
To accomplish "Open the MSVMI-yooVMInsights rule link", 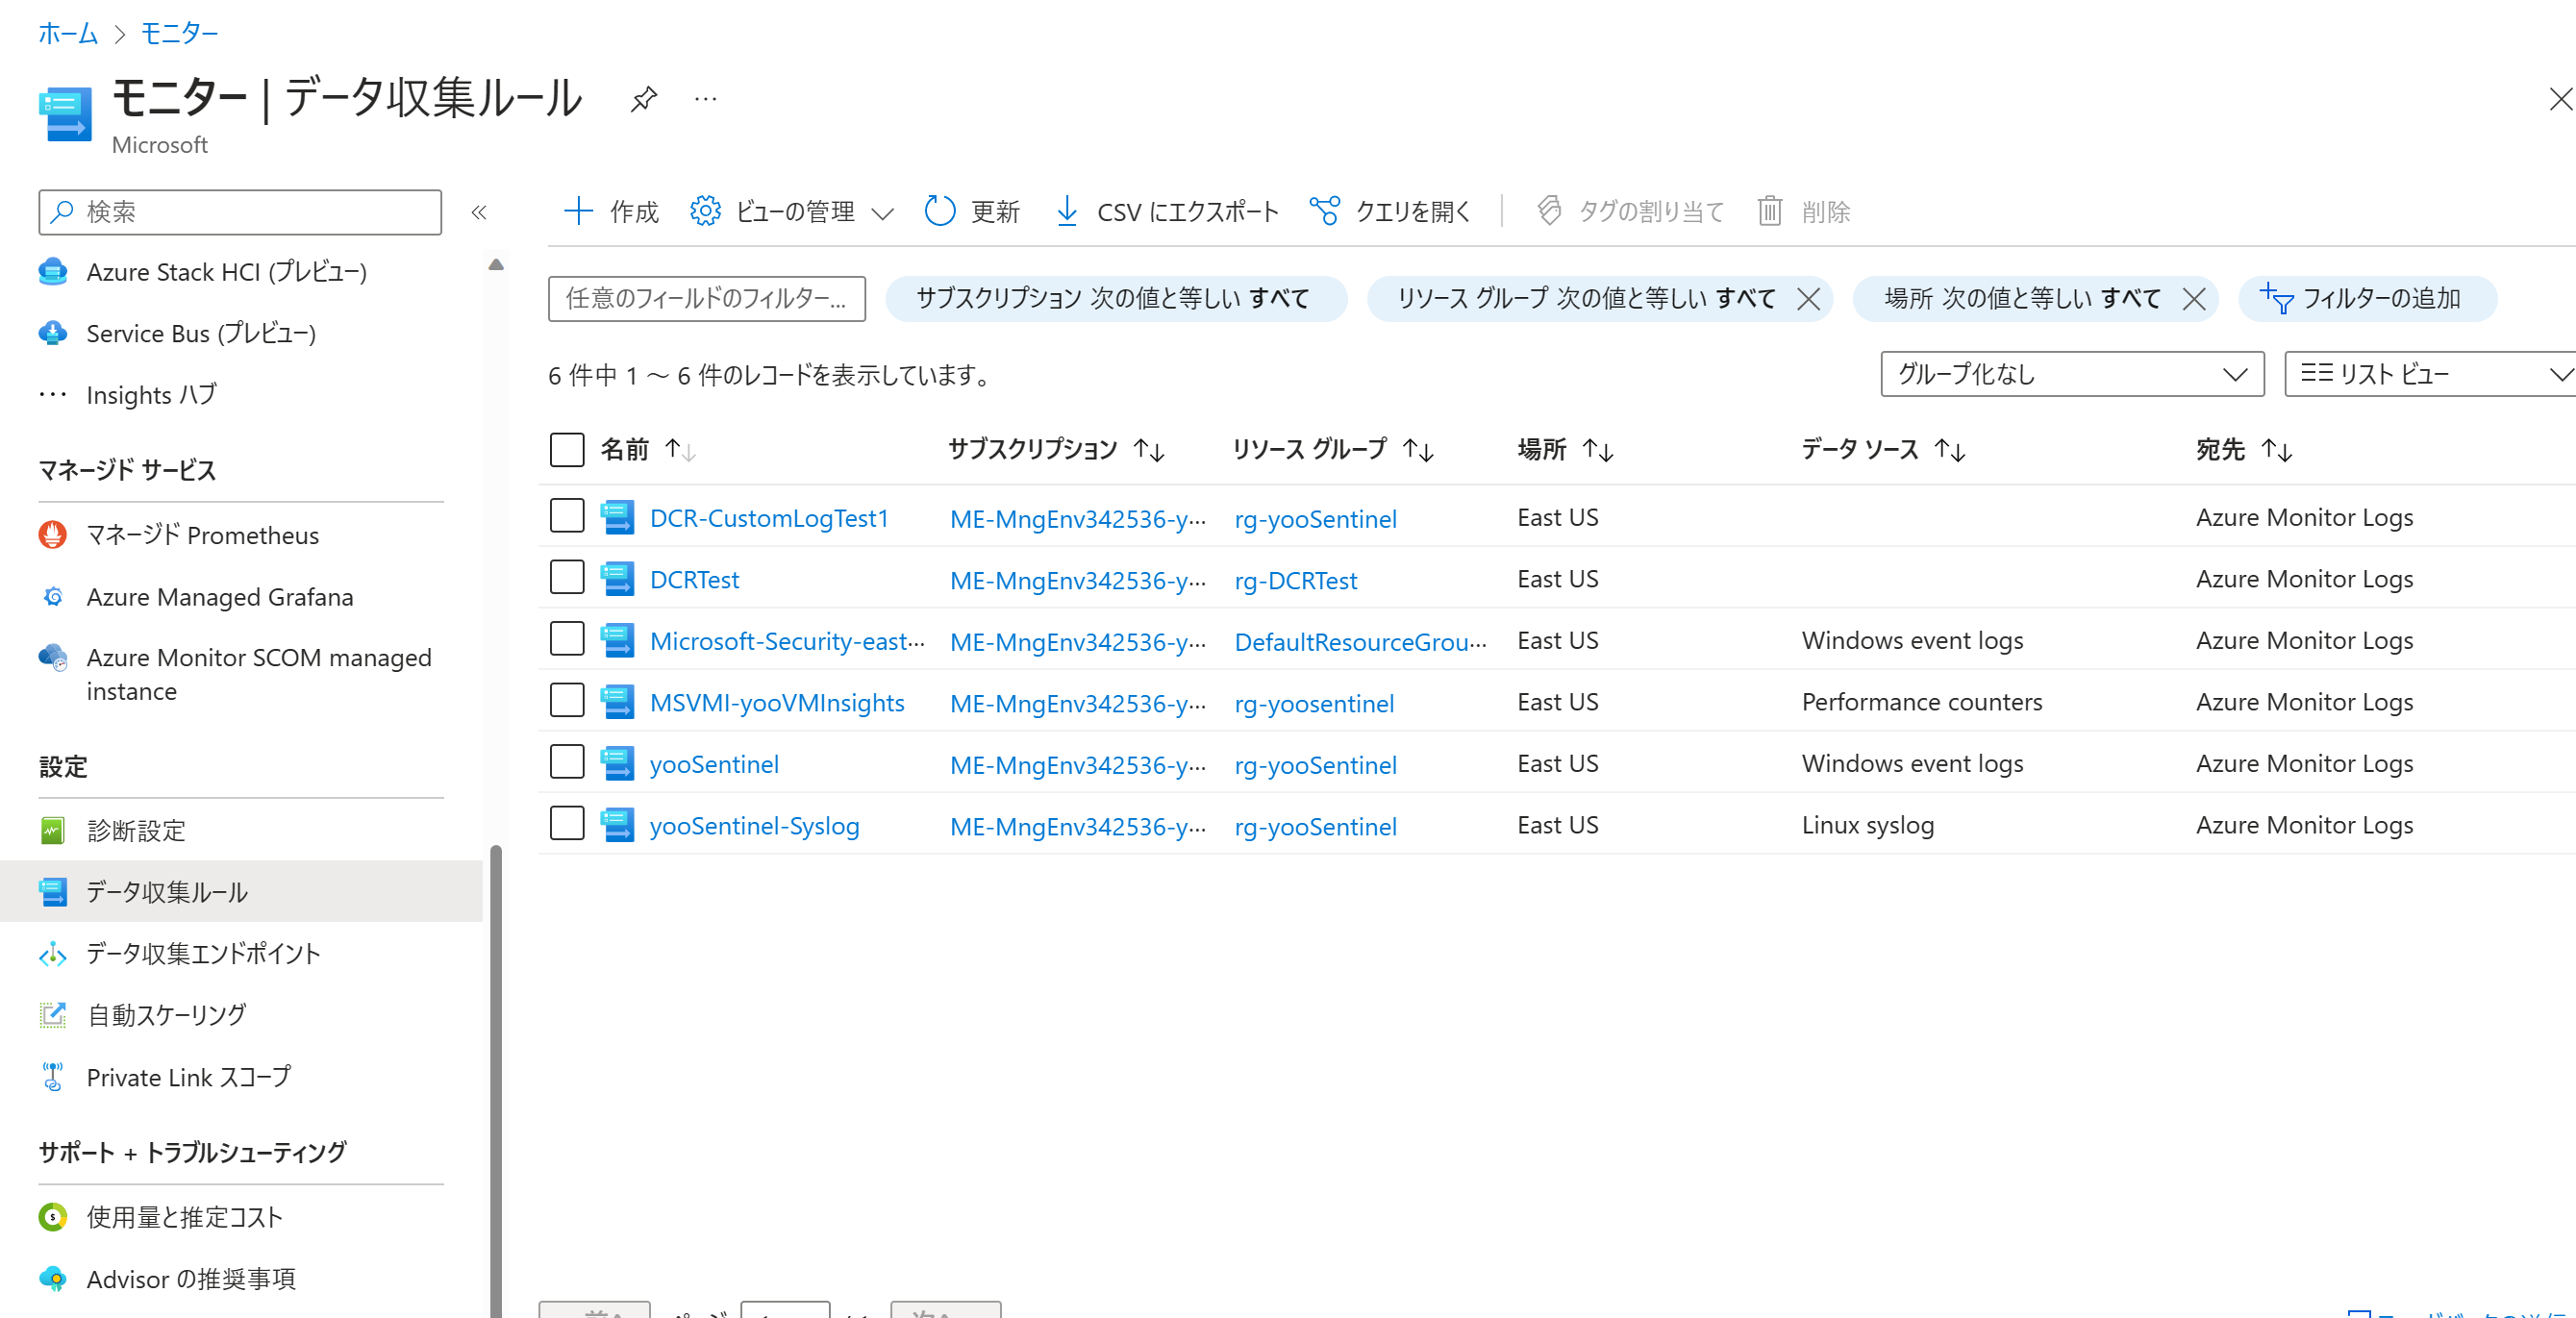I will pos(776,702).
